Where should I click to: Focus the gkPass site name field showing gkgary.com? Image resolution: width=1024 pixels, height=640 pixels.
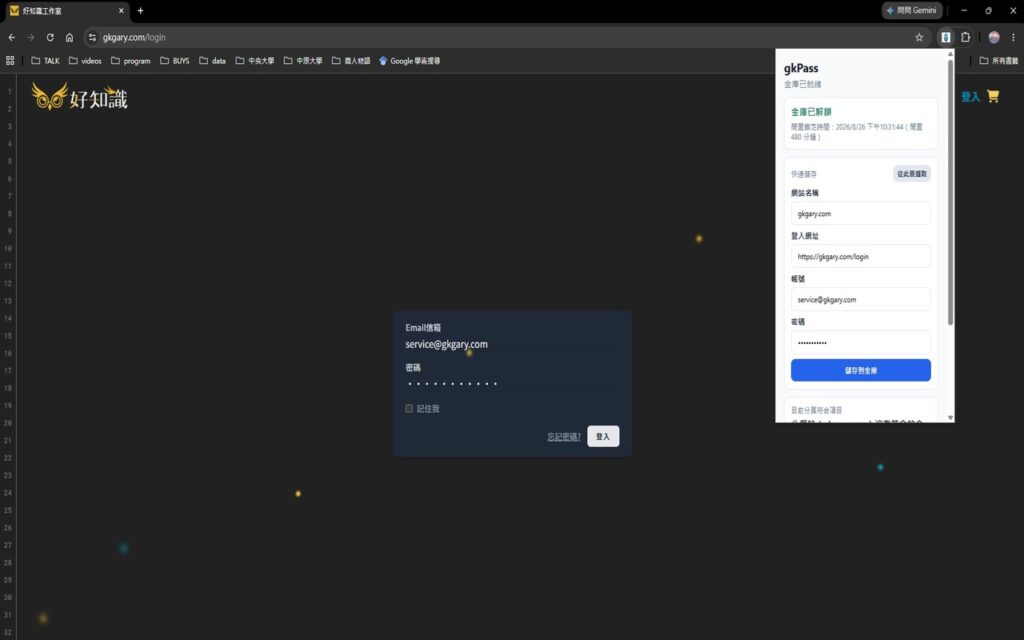(861, 214)
